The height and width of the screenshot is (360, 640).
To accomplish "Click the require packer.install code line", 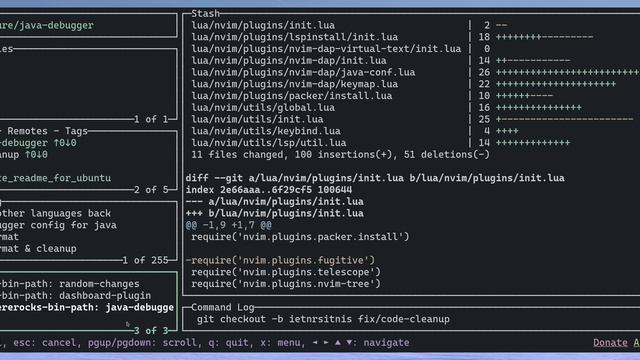I will pyautogui.click(x=300, y=237).
